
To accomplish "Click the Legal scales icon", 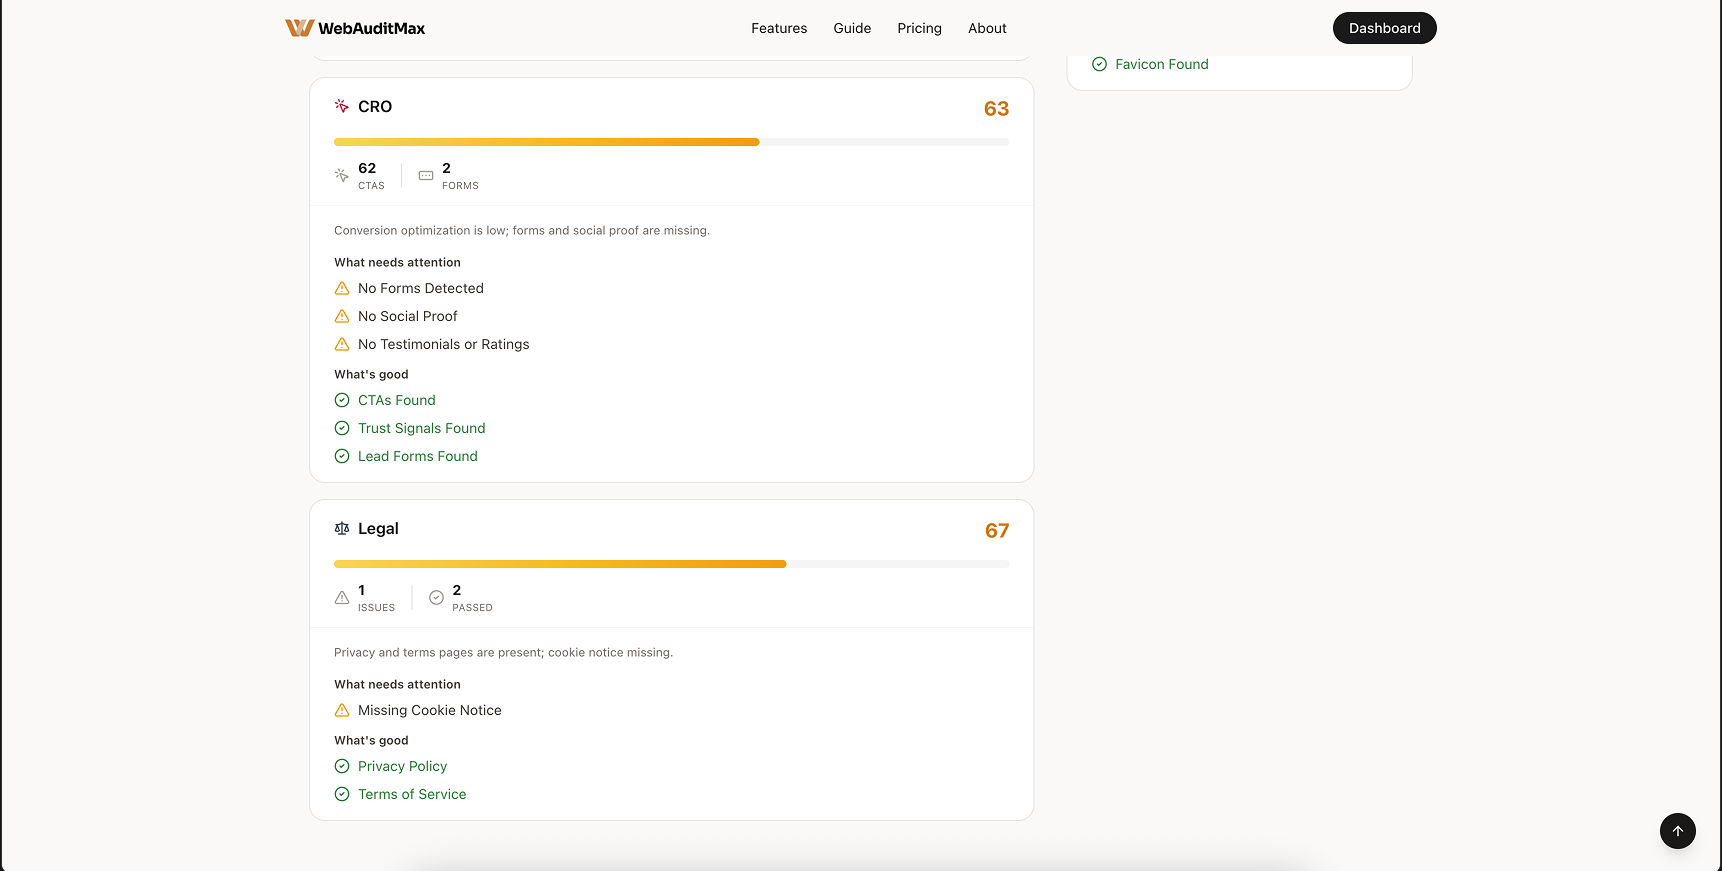I will 342,528.
